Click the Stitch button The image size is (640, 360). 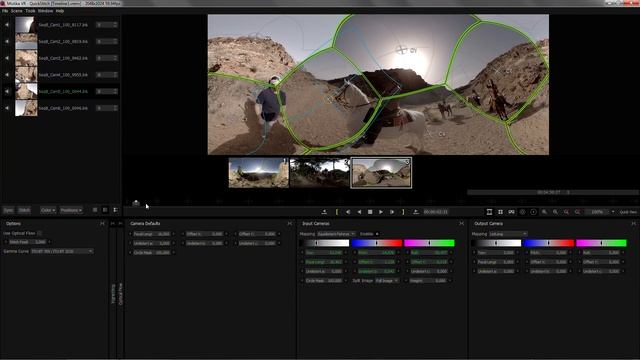pyautogui.click(x=24, y=210)
